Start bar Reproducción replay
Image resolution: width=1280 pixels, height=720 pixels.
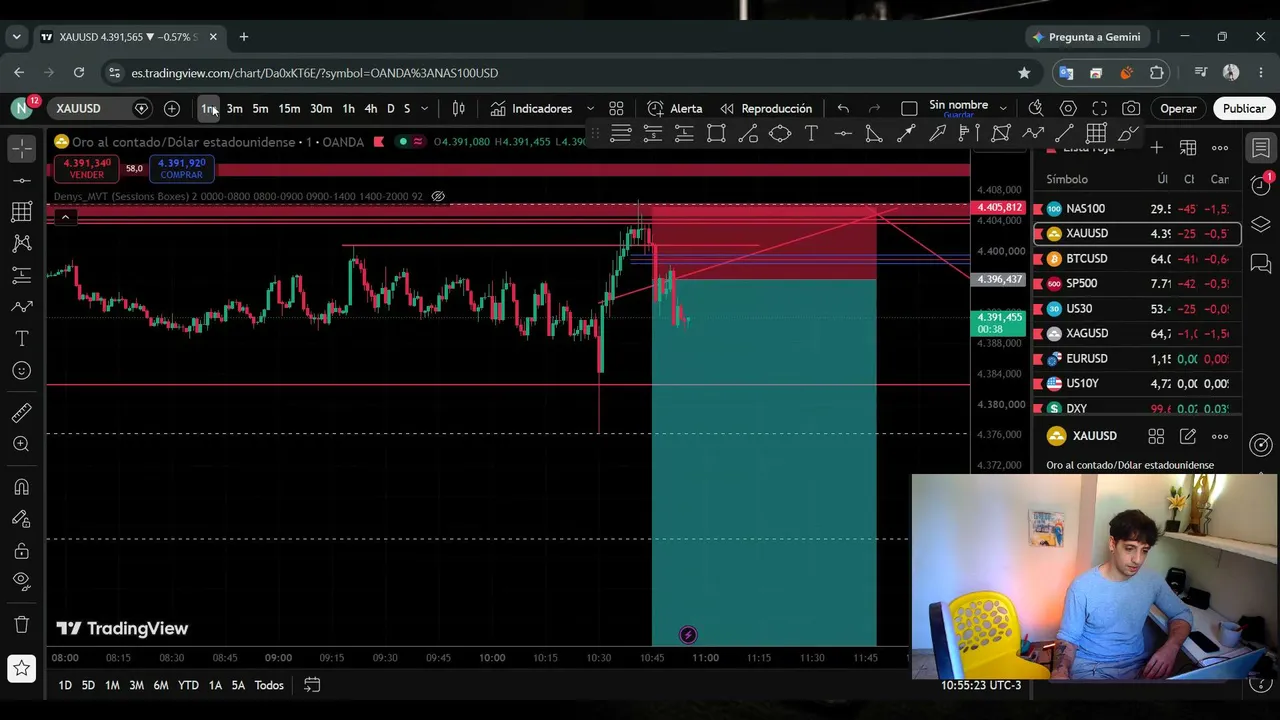coord(766,108)
